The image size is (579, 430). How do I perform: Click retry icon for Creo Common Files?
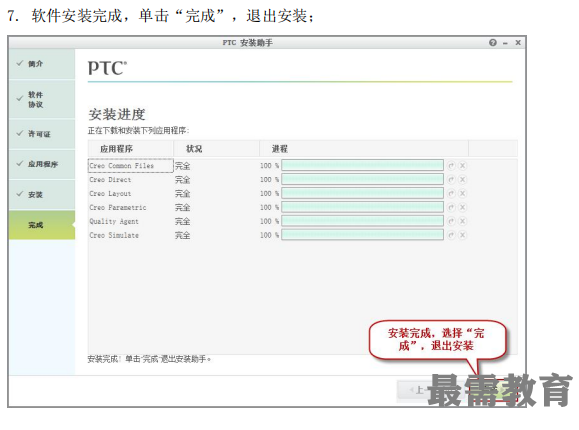point(451,165)
